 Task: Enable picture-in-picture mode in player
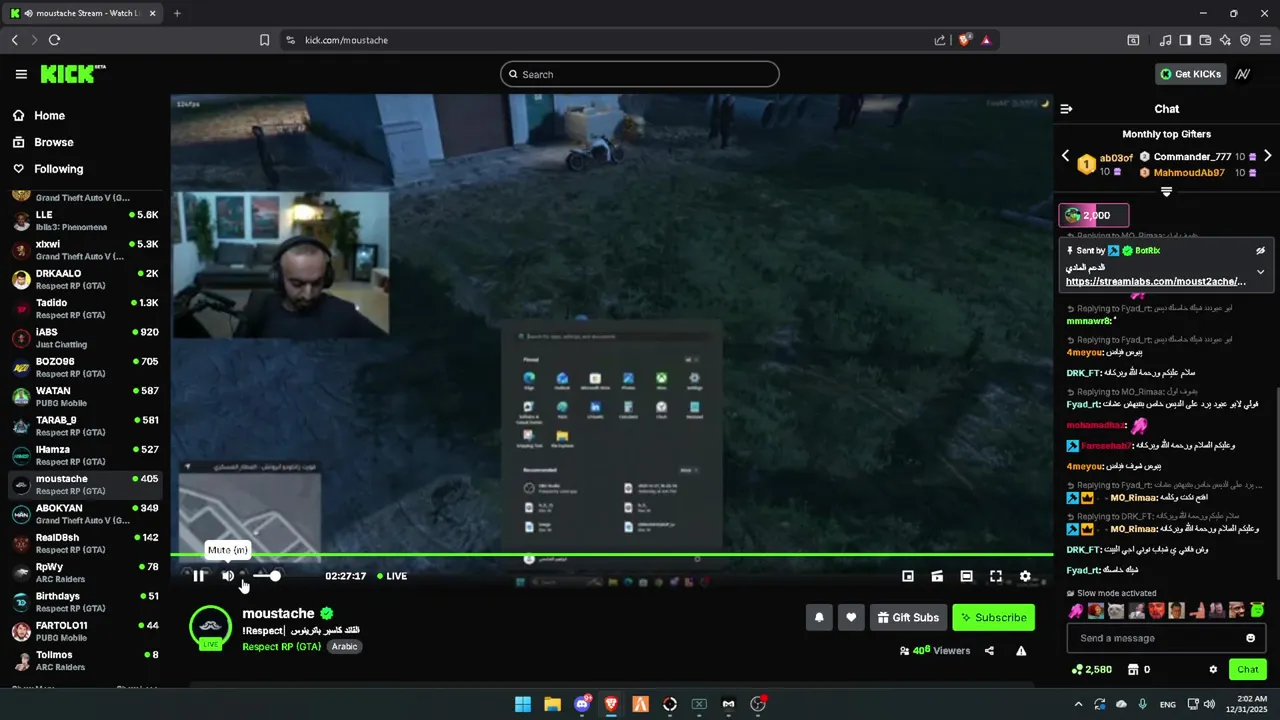coord(908,576)
